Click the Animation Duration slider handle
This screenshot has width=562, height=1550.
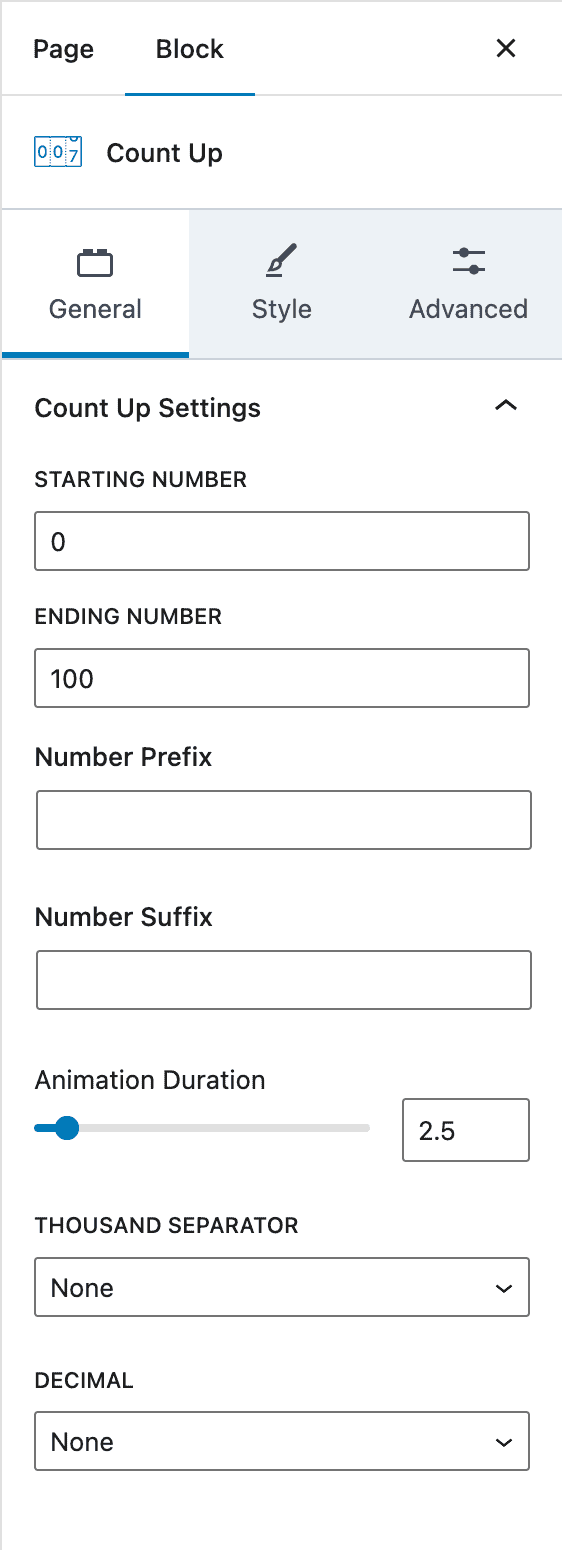point(66,1128)
